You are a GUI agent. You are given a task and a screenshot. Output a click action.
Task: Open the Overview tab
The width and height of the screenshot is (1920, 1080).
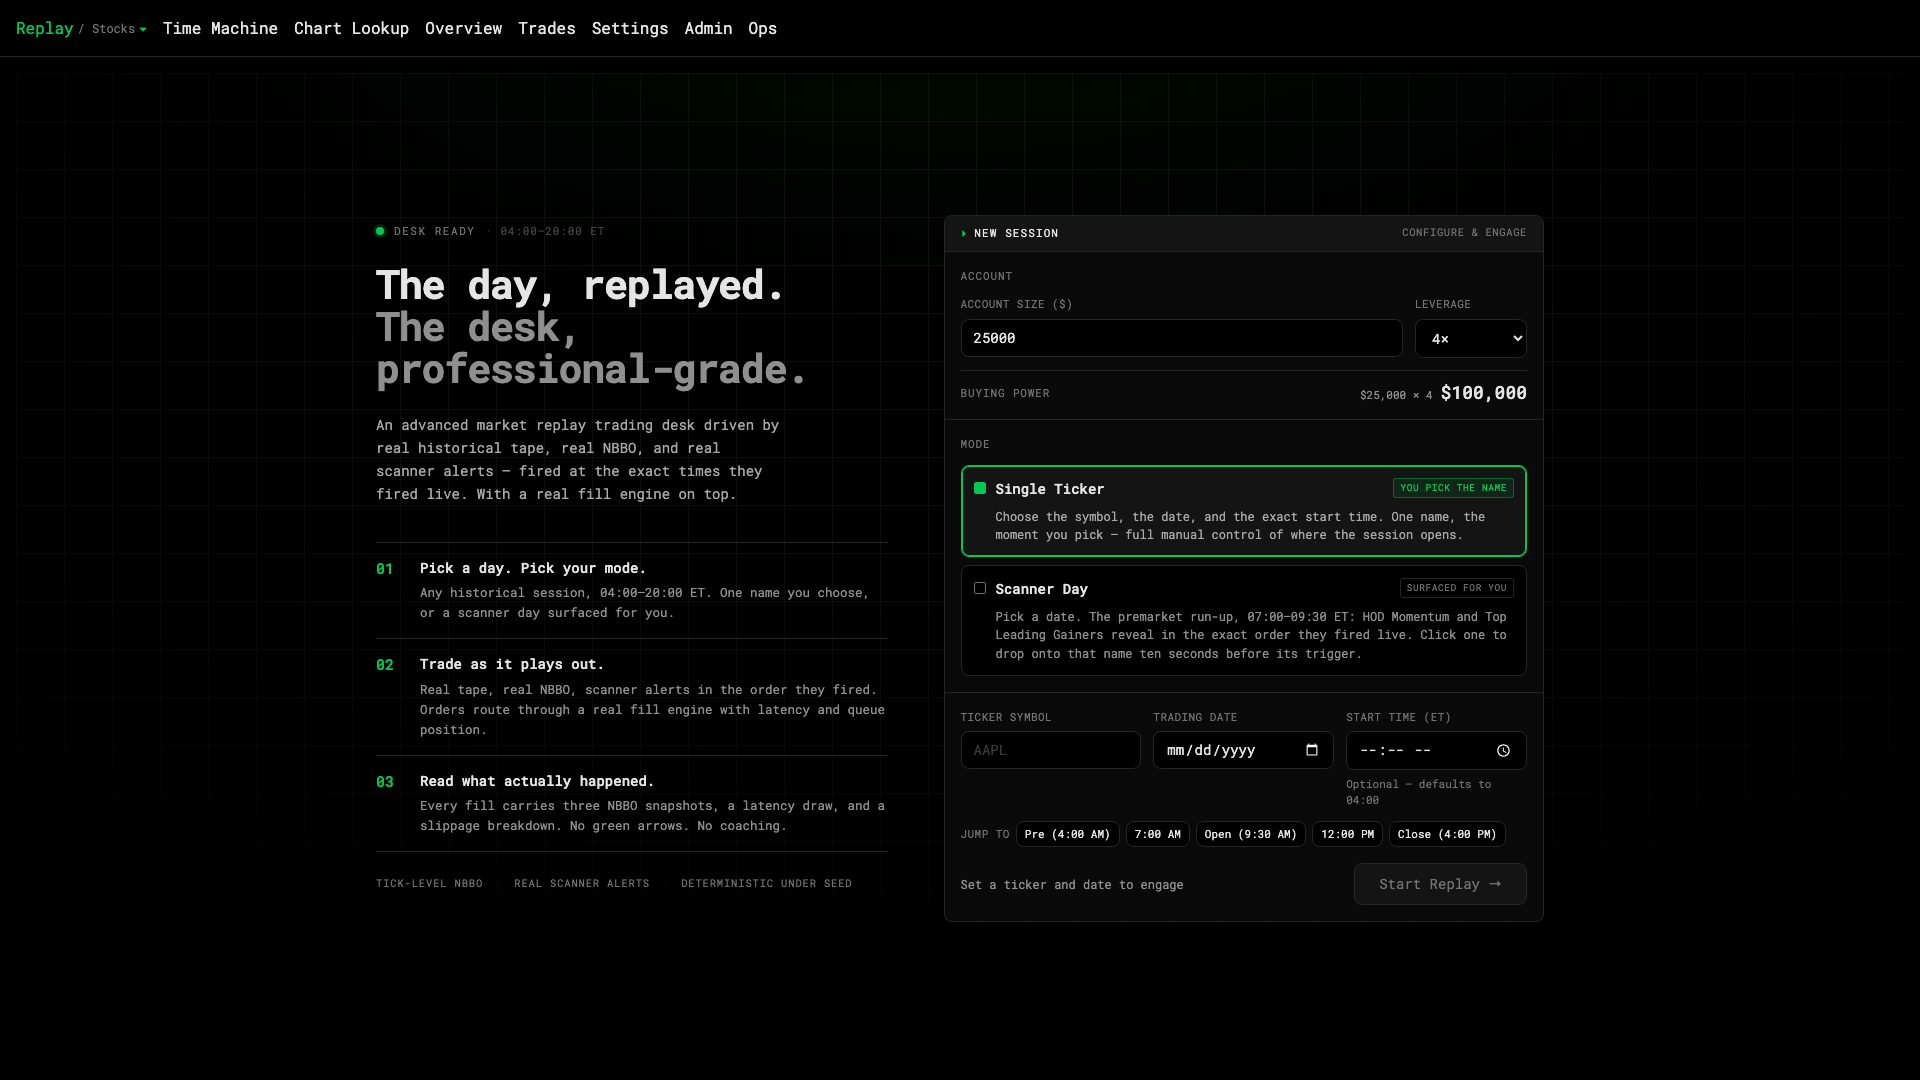tap(463, 28)
